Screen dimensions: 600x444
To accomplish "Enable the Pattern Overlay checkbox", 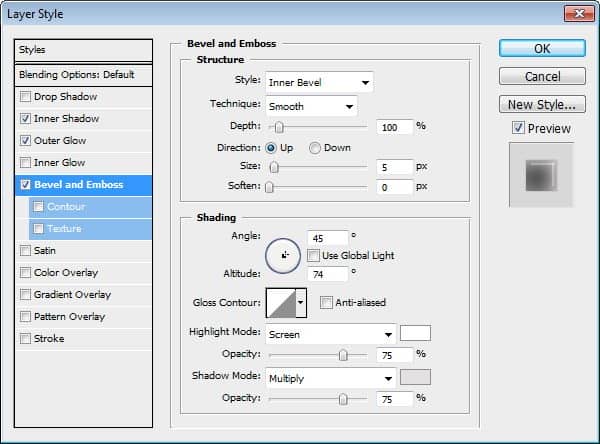I will point(25,317).
